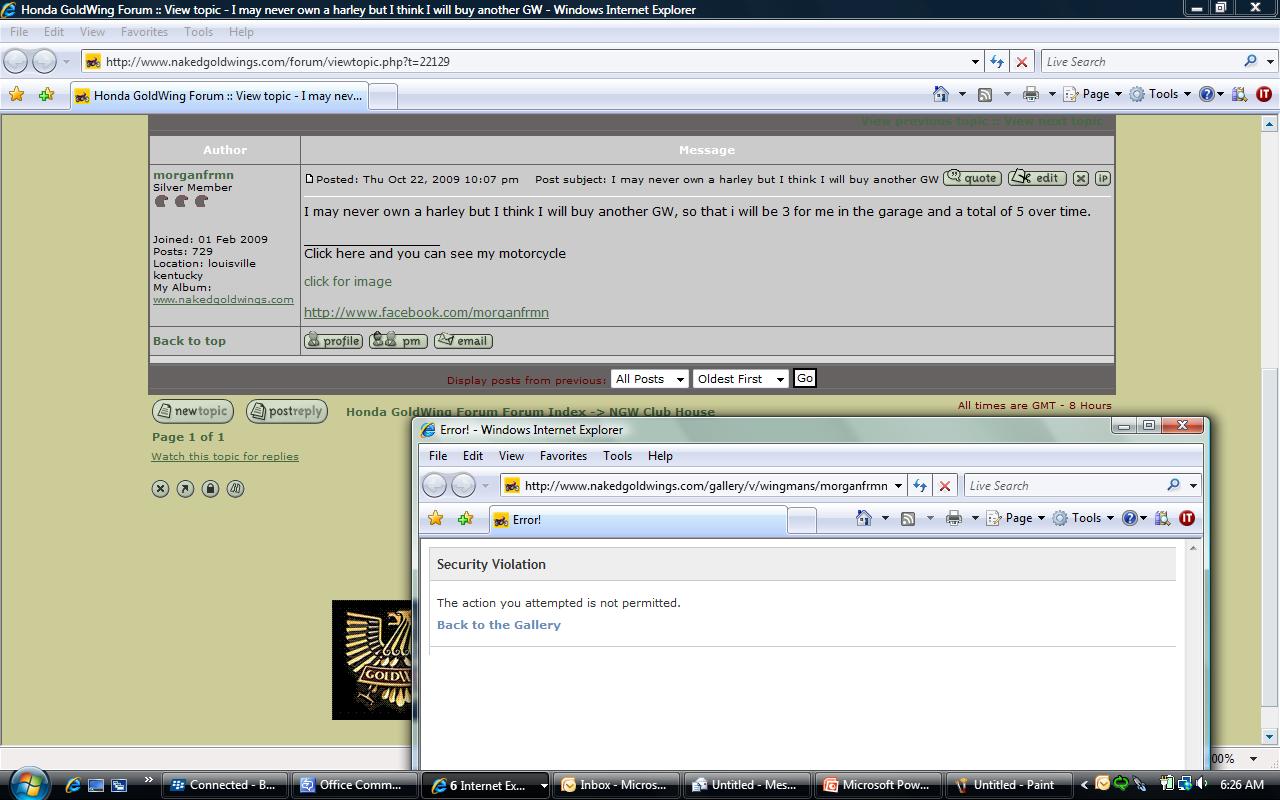Click postreply button
1280x800 pixels.
pos(287,411)
